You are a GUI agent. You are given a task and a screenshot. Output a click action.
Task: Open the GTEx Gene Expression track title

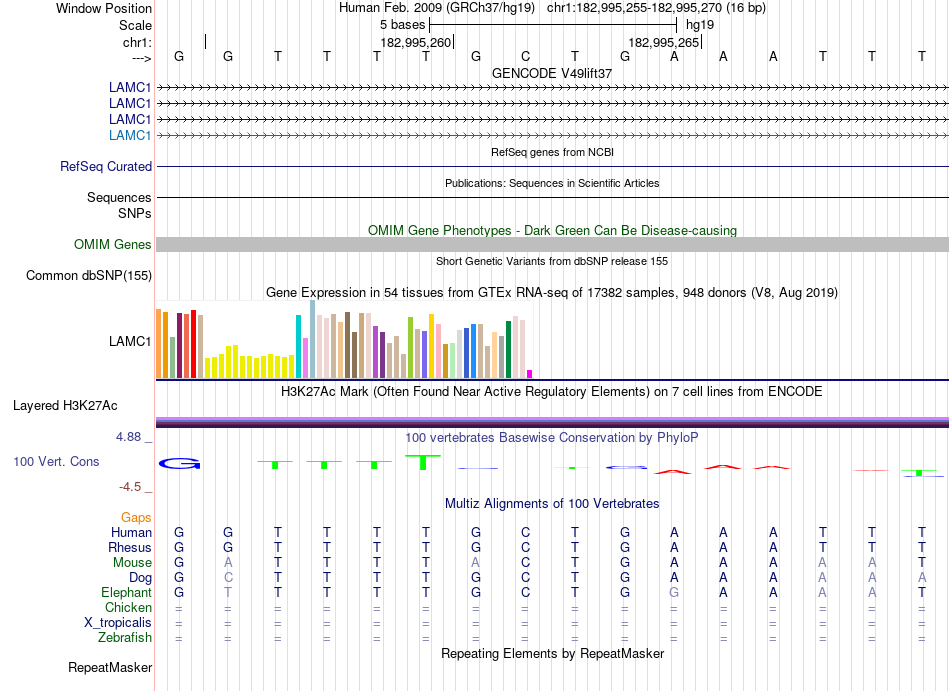click(552, 293)
